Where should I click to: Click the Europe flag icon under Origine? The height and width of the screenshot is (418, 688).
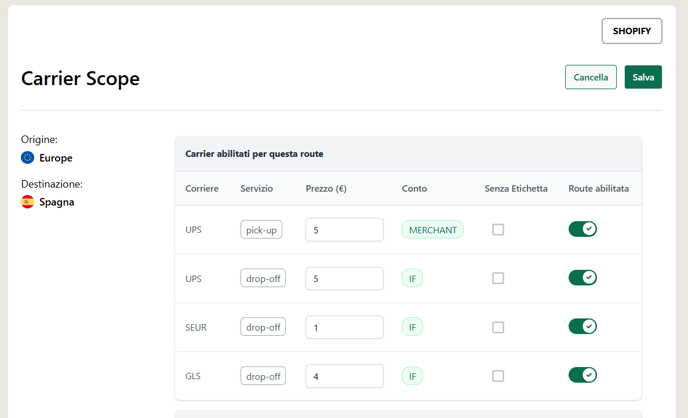pyautogui.click(x=27, y=157)
